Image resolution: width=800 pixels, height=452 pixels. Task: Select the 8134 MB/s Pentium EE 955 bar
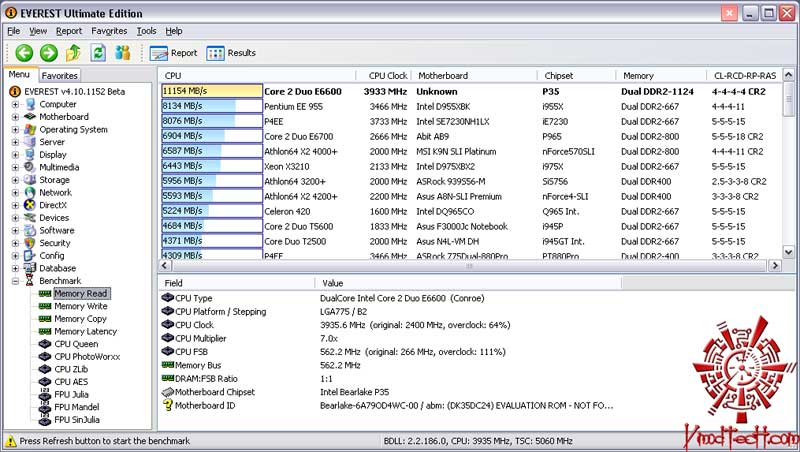coord(212,106)
